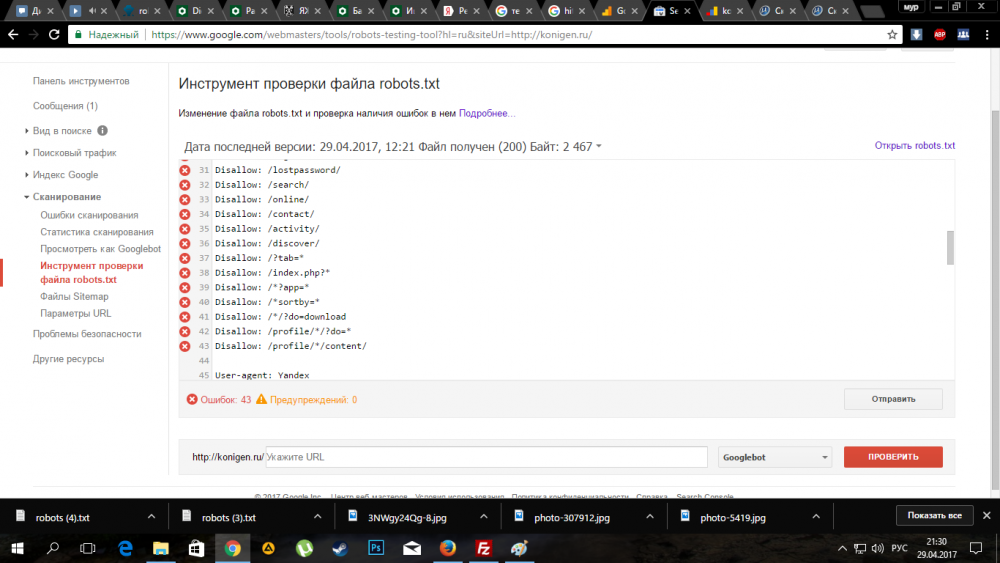
Task: Open options arrow for photo-5419.jpg download
Action: [x=816, y=516]
